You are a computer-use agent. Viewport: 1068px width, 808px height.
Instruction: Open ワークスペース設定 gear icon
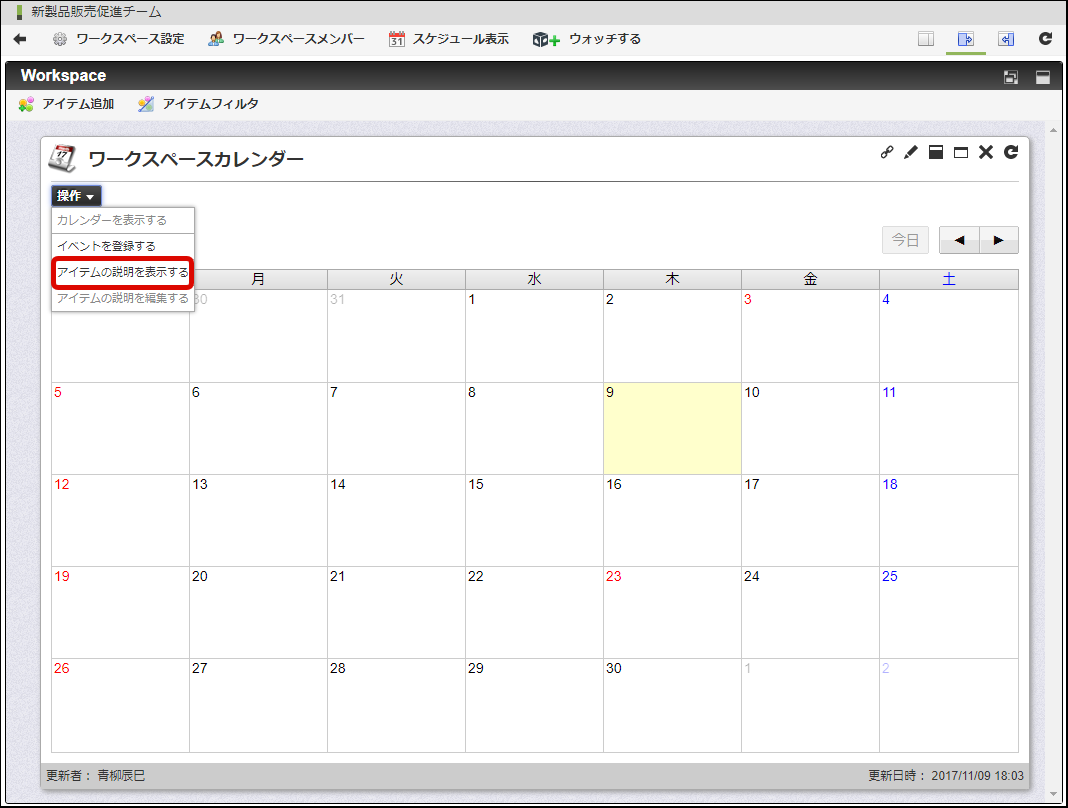coord(60,40)
